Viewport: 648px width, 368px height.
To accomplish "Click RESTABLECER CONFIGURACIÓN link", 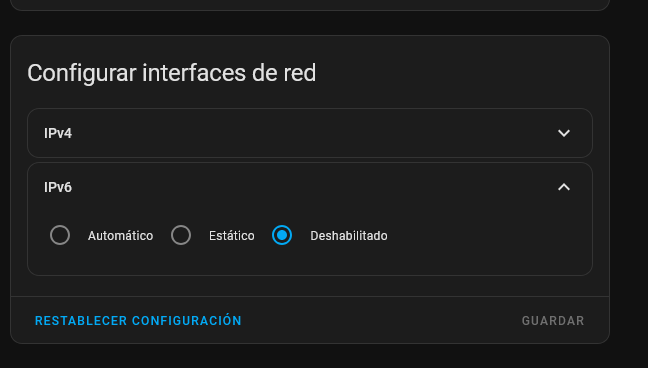I will pyautogui.click(x=138, y=320).
